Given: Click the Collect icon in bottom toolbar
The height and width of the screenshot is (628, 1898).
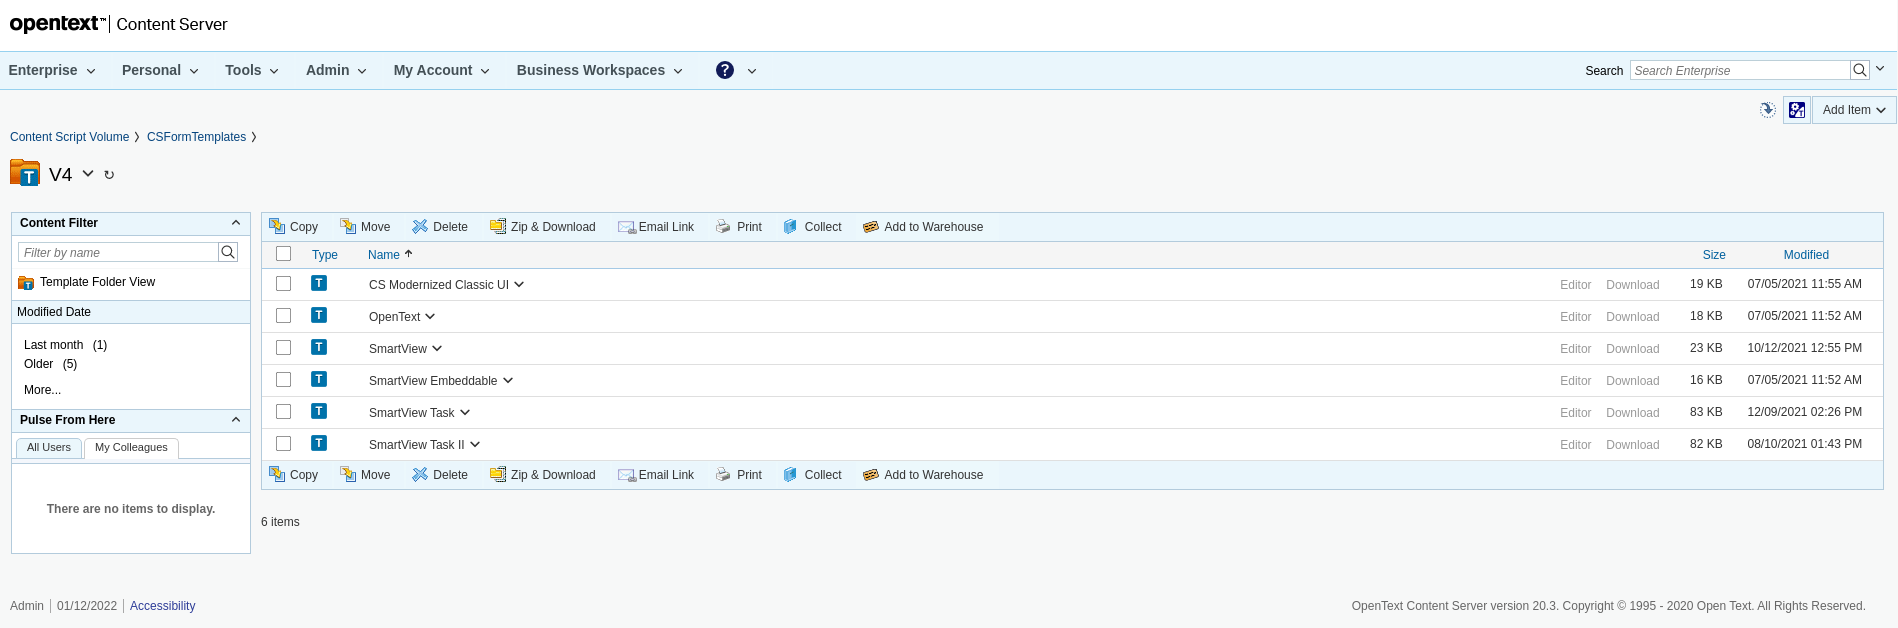Looking at the screenshot, I should (790, 475).
